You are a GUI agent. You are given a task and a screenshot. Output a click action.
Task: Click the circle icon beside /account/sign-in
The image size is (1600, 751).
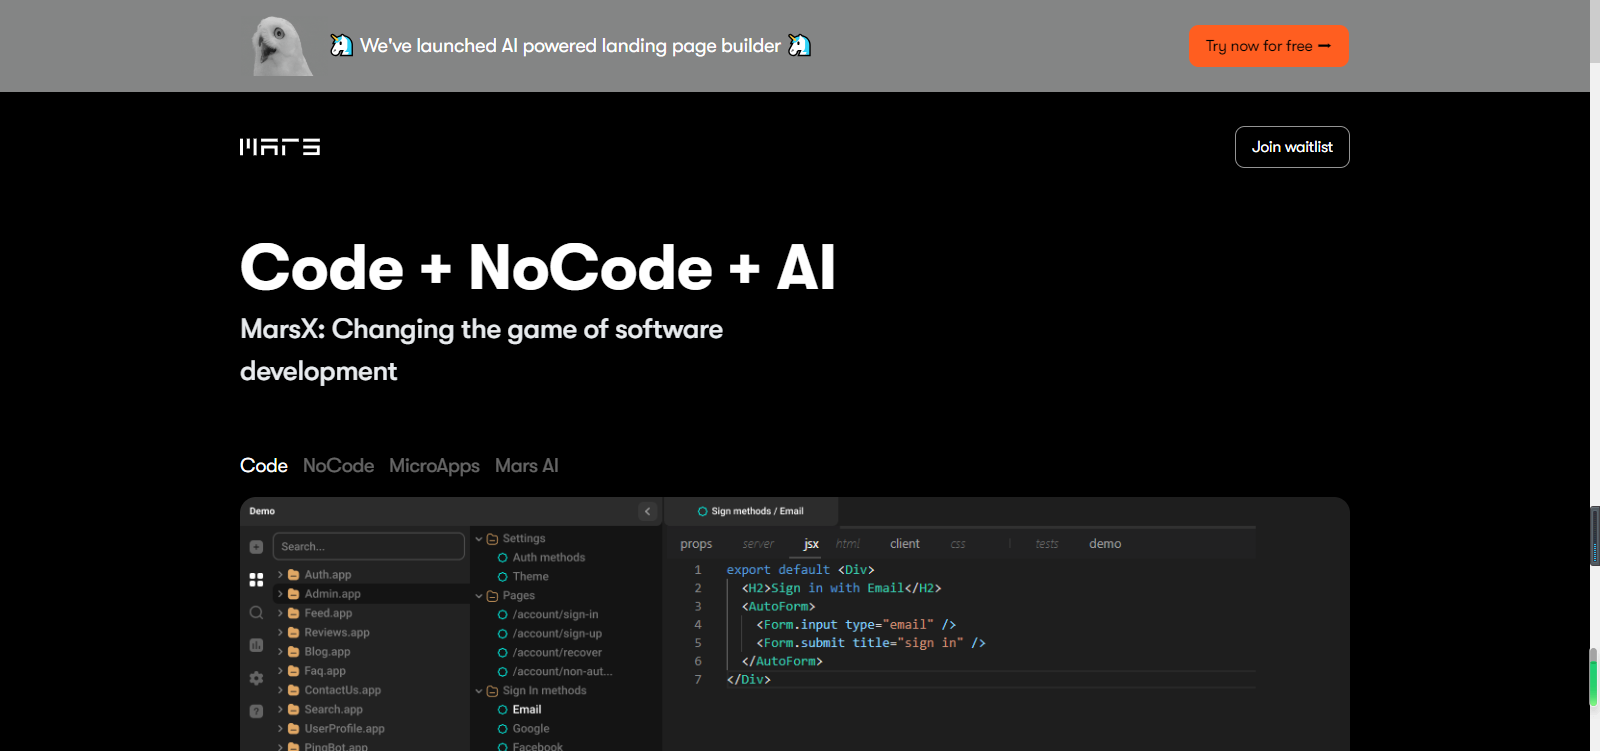pos(503,615)
